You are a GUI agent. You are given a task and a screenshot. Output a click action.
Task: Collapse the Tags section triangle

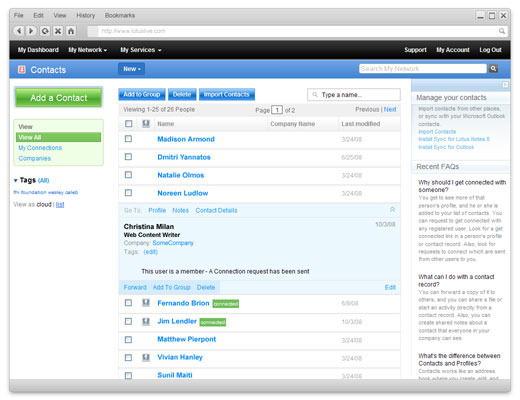15,180
